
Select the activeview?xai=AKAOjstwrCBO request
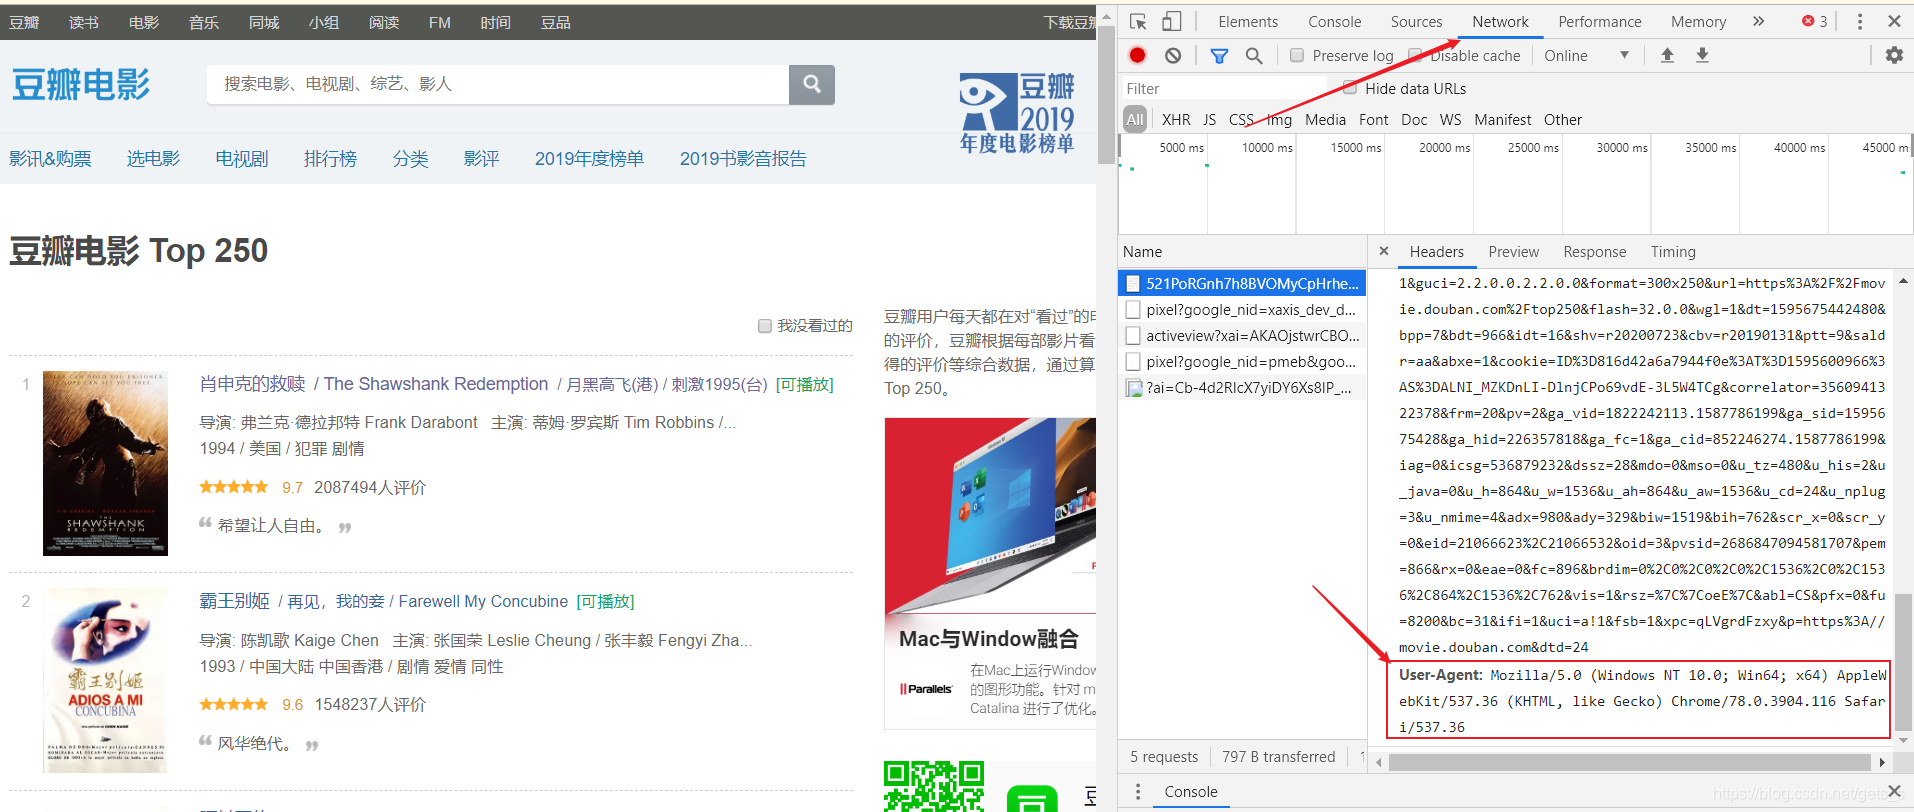point(1242,335)
